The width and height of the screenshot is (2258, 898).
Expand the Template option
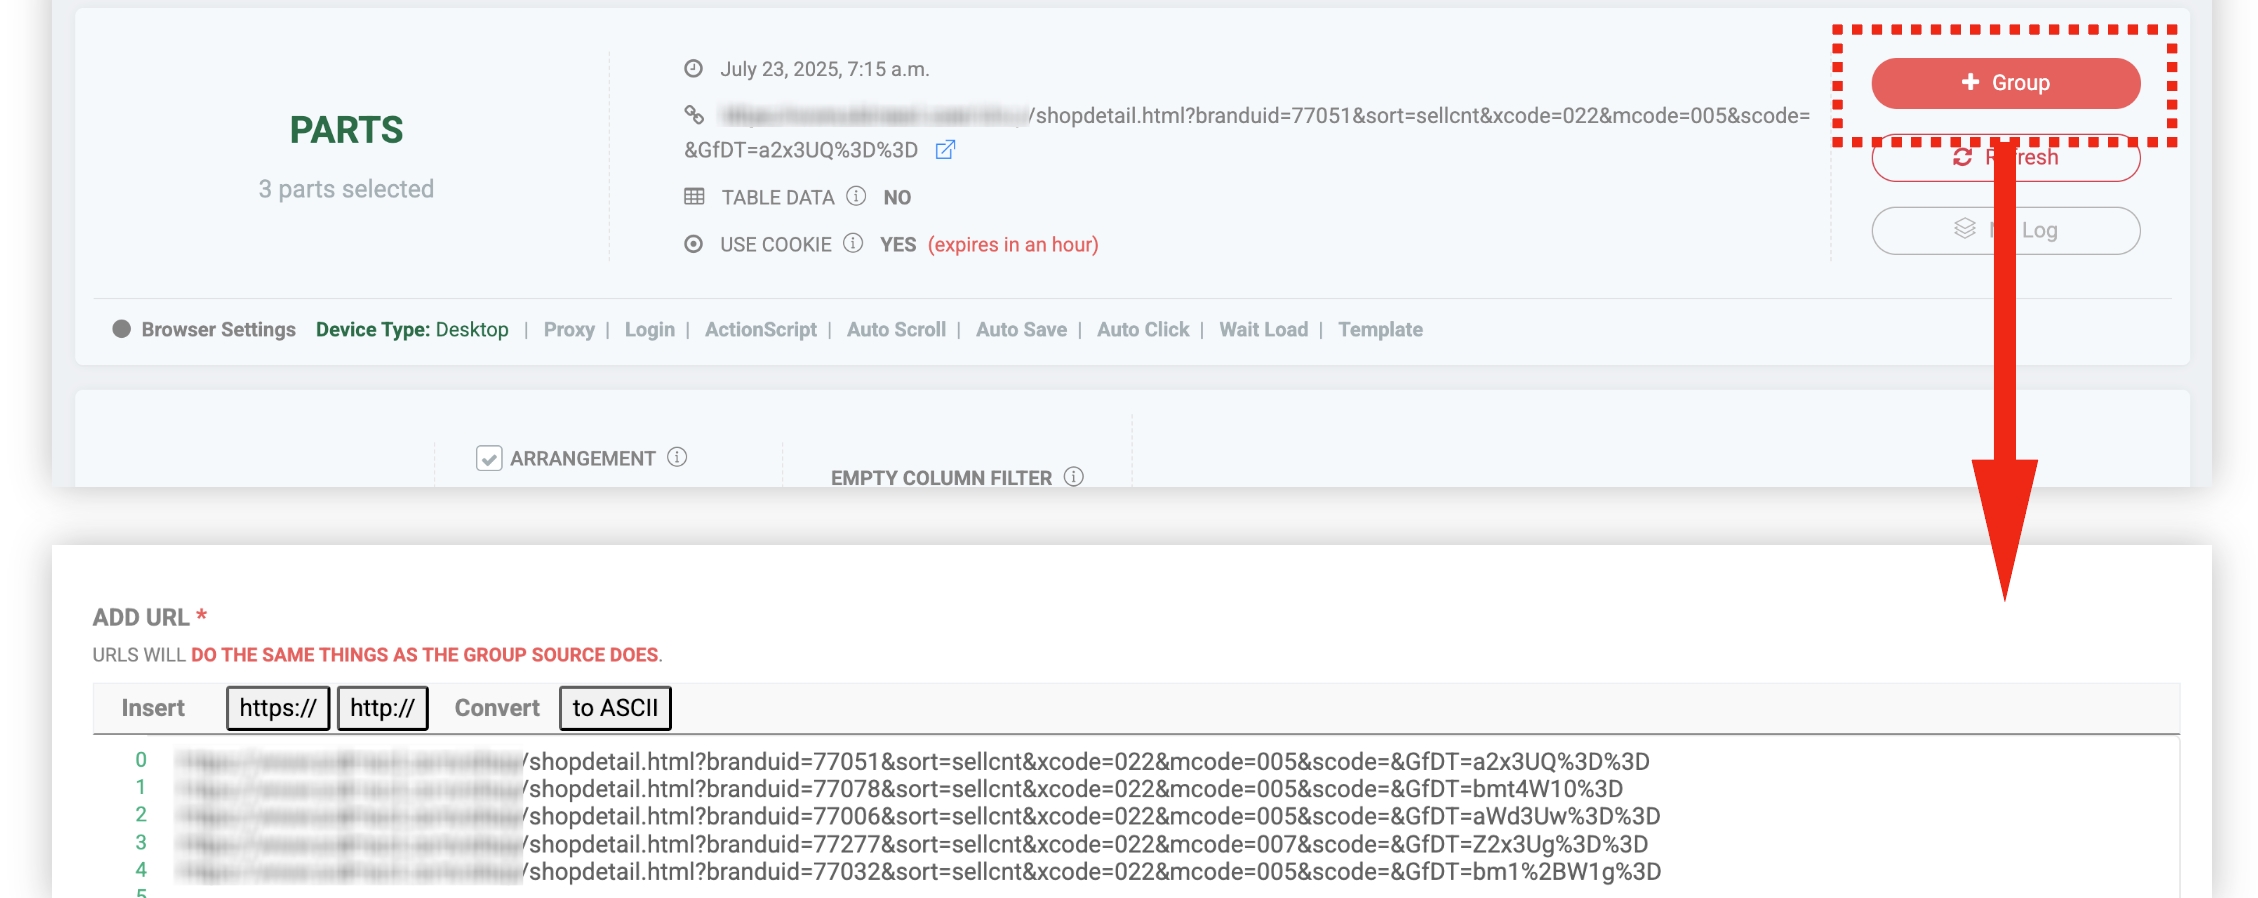(1380, 330)
